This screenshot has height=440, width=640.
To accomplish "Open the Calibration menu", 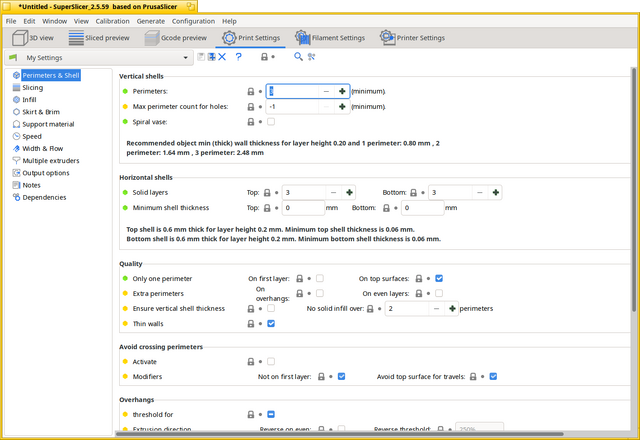I will pyautogui.click(x=112, y=21).
